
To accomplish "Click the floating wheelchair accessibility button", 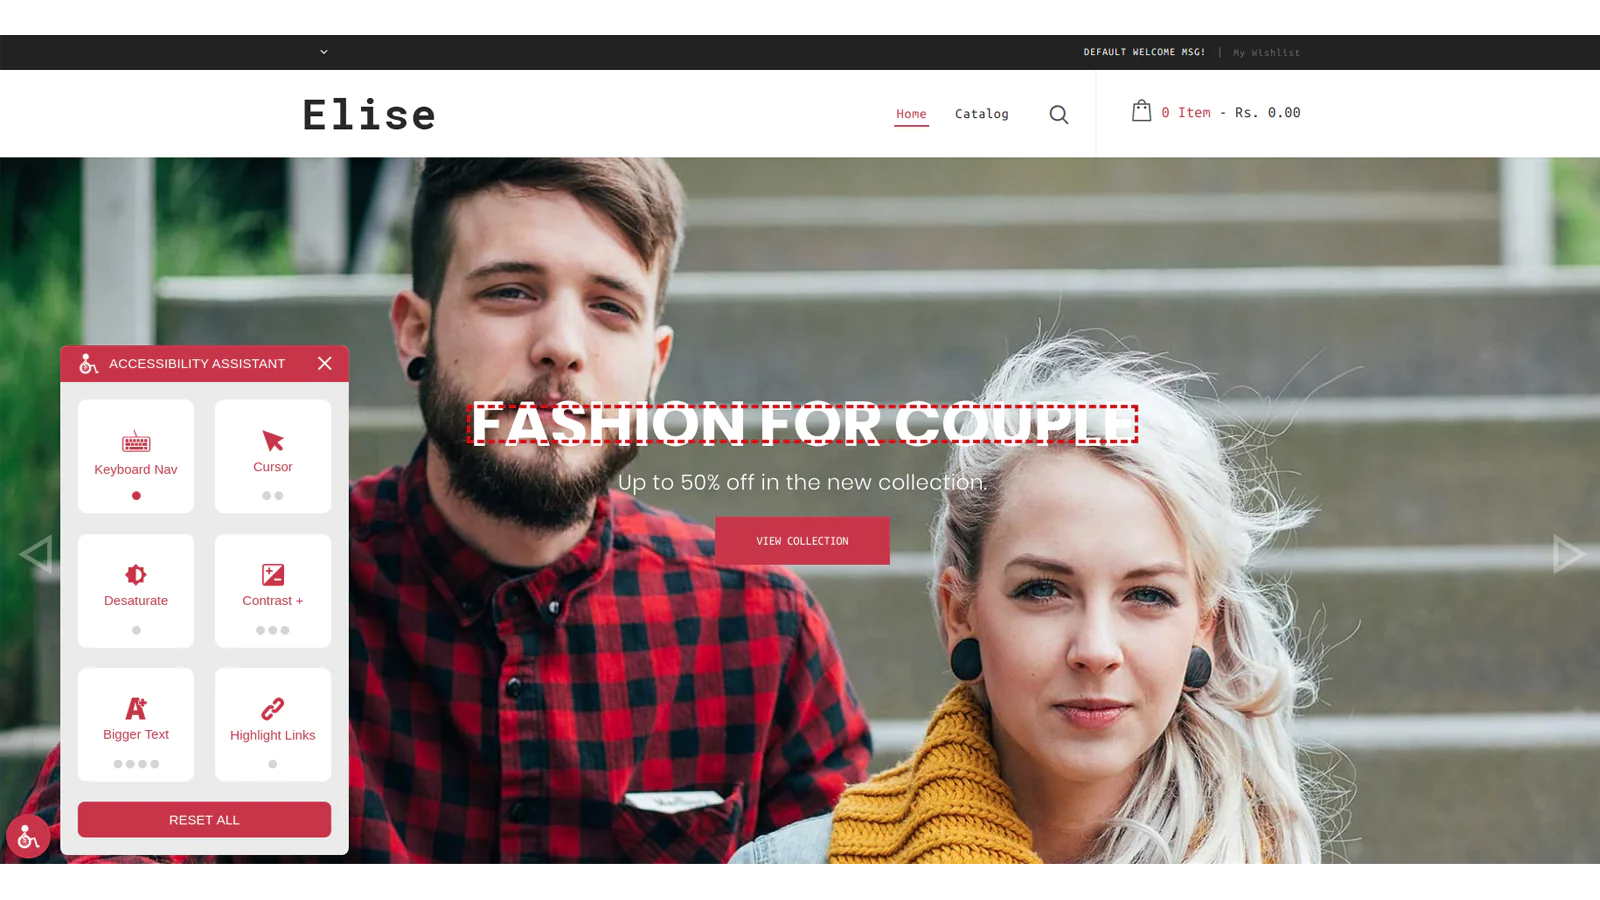I will [x=28, y=836].
